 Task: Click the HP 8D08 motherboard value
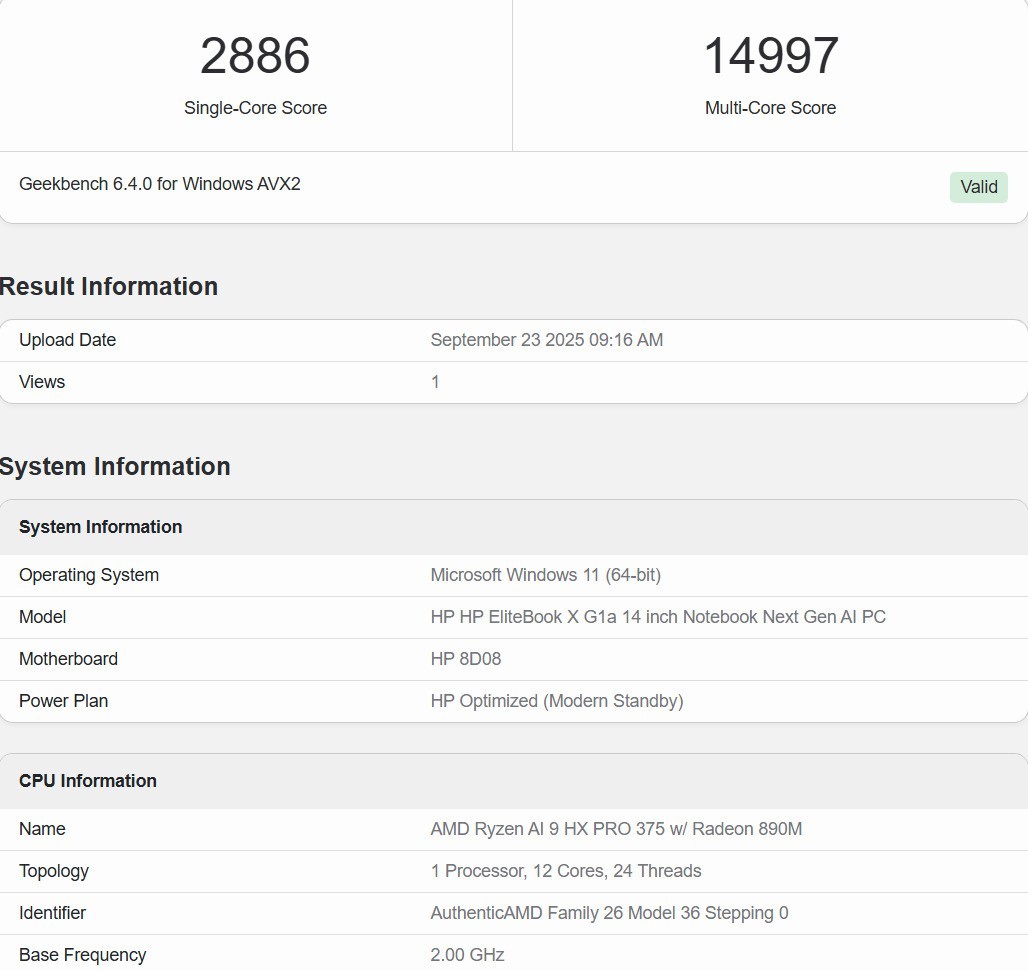[x=465, y=659]
